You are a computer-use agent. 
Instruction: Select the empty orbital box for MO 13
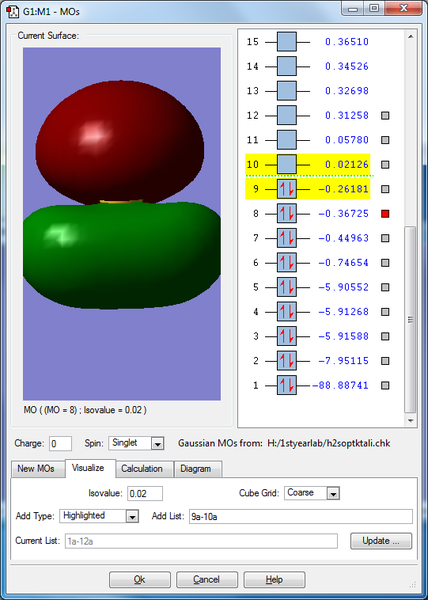286,91
